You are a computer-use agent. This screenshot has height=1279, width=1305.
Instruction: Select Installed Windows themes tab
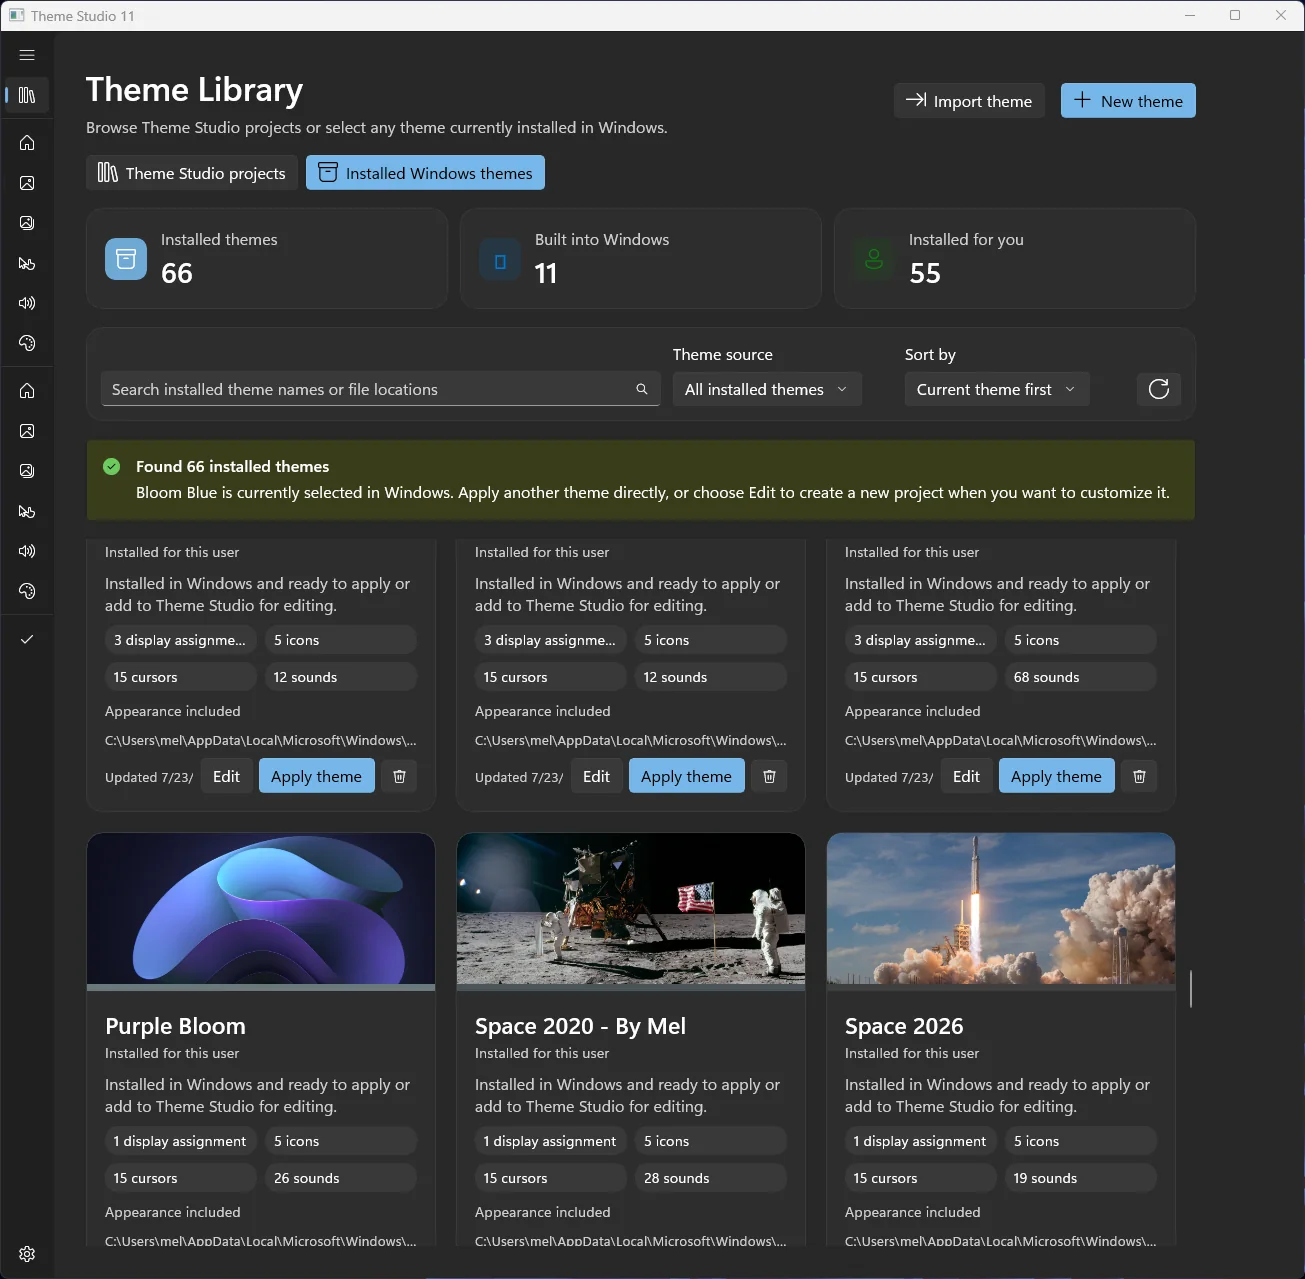[x=425, y=173]
